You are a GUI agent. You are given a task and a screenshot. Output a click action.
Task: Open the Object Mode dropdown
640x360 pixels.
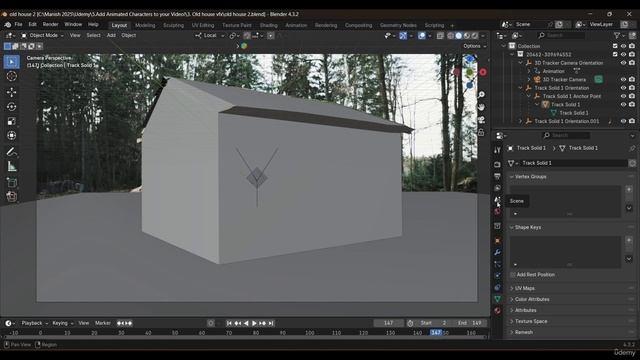tap(42, 36)
